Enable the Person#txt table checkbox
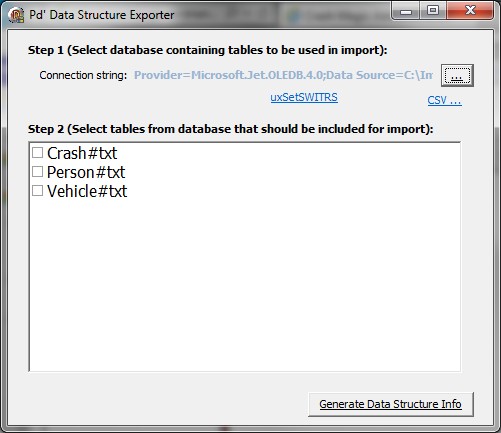This screenshot has height=433, width=501. (37, 172)
